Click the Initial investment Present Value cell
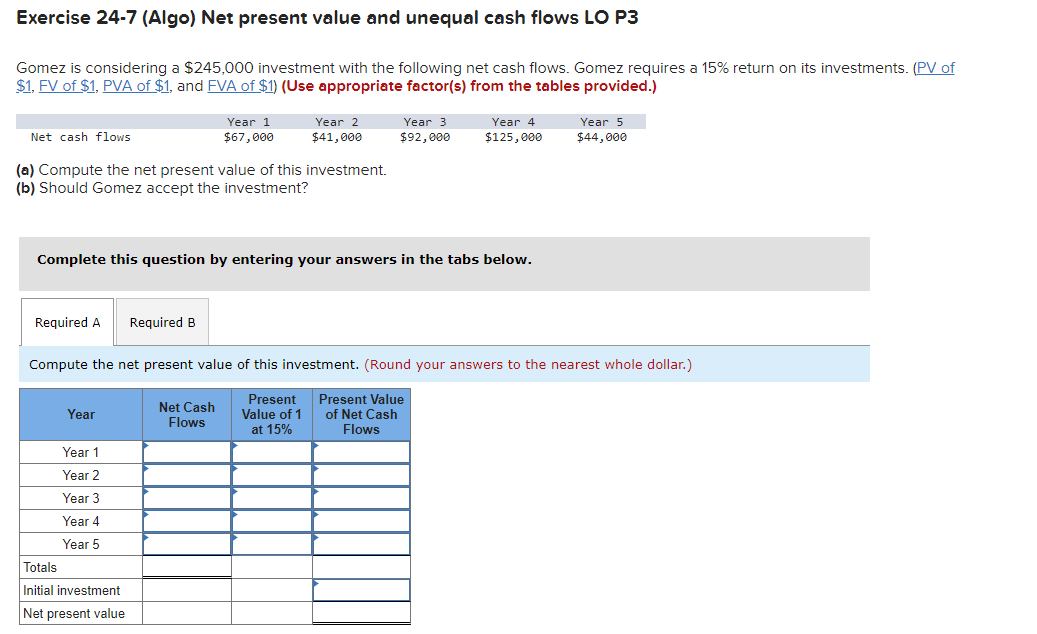This screenshot has height=634, width=1037. 360,590
